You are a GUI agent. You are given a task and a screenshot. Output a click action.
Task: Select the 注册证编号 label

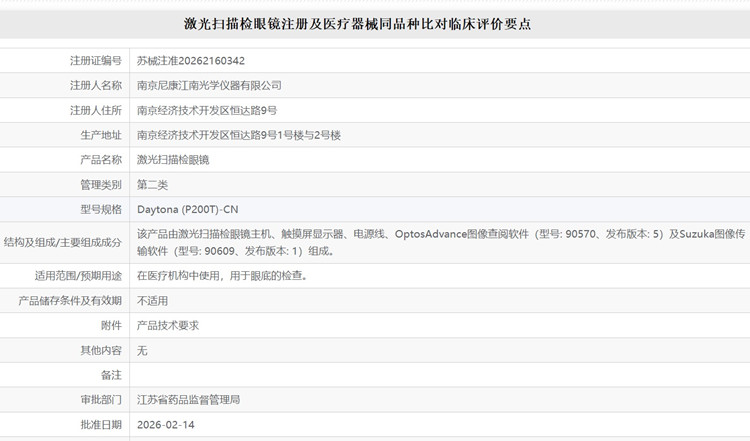tap(96, 61)
